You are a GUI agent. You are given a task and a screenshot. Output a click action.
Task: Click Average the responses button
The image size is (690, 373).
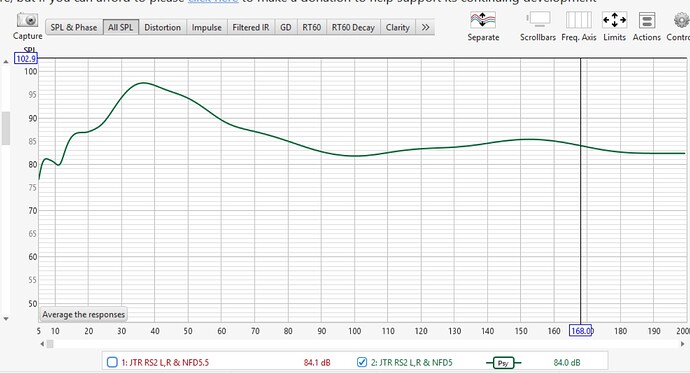[x=84, y=314]
